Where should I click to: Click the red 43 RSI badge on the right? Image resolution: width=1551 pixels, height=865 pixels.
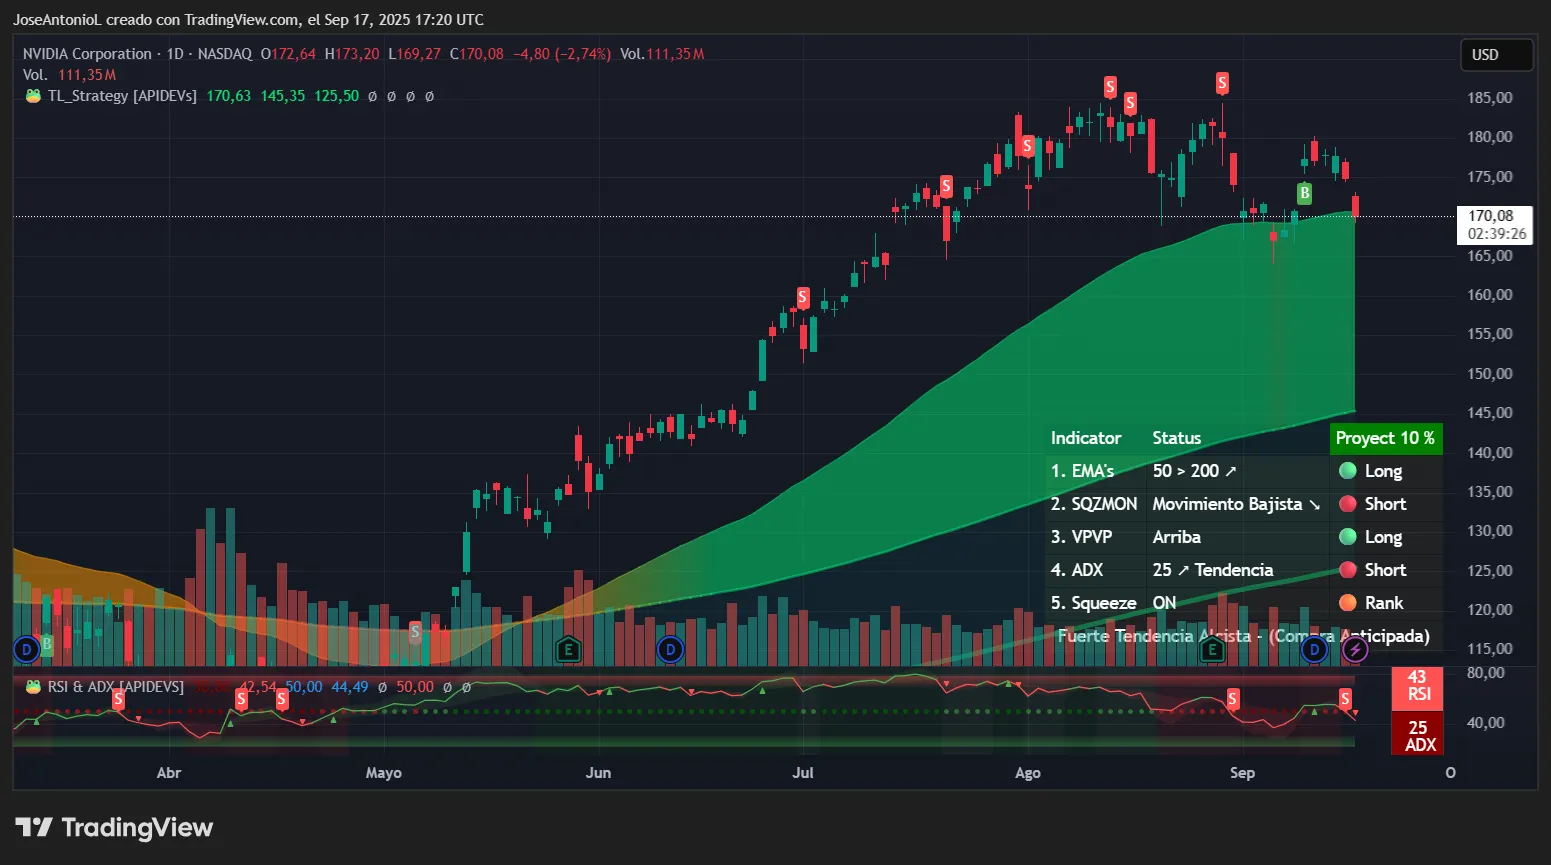[x=1417, y=689]
